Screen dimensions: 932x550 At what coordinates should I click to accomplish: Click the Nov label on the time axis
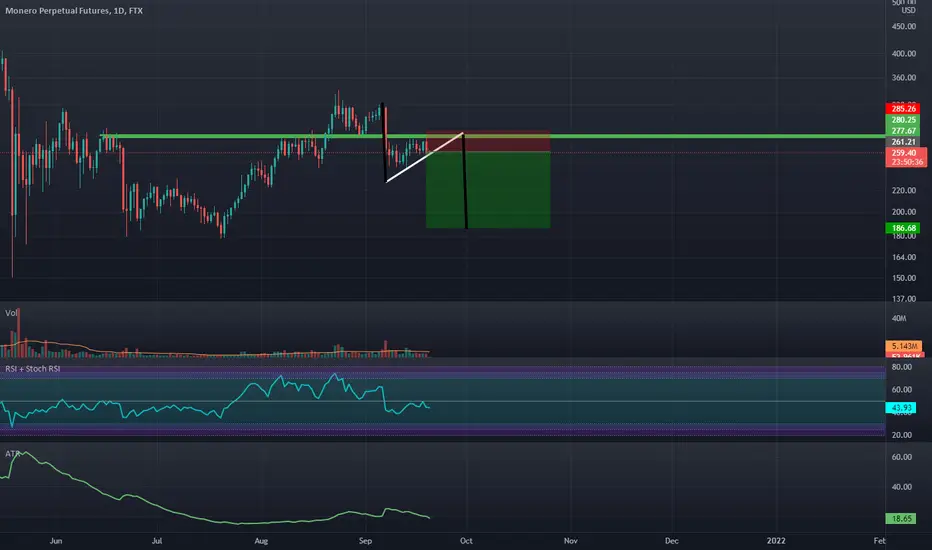pyautogui.click(x=571, y=540)
